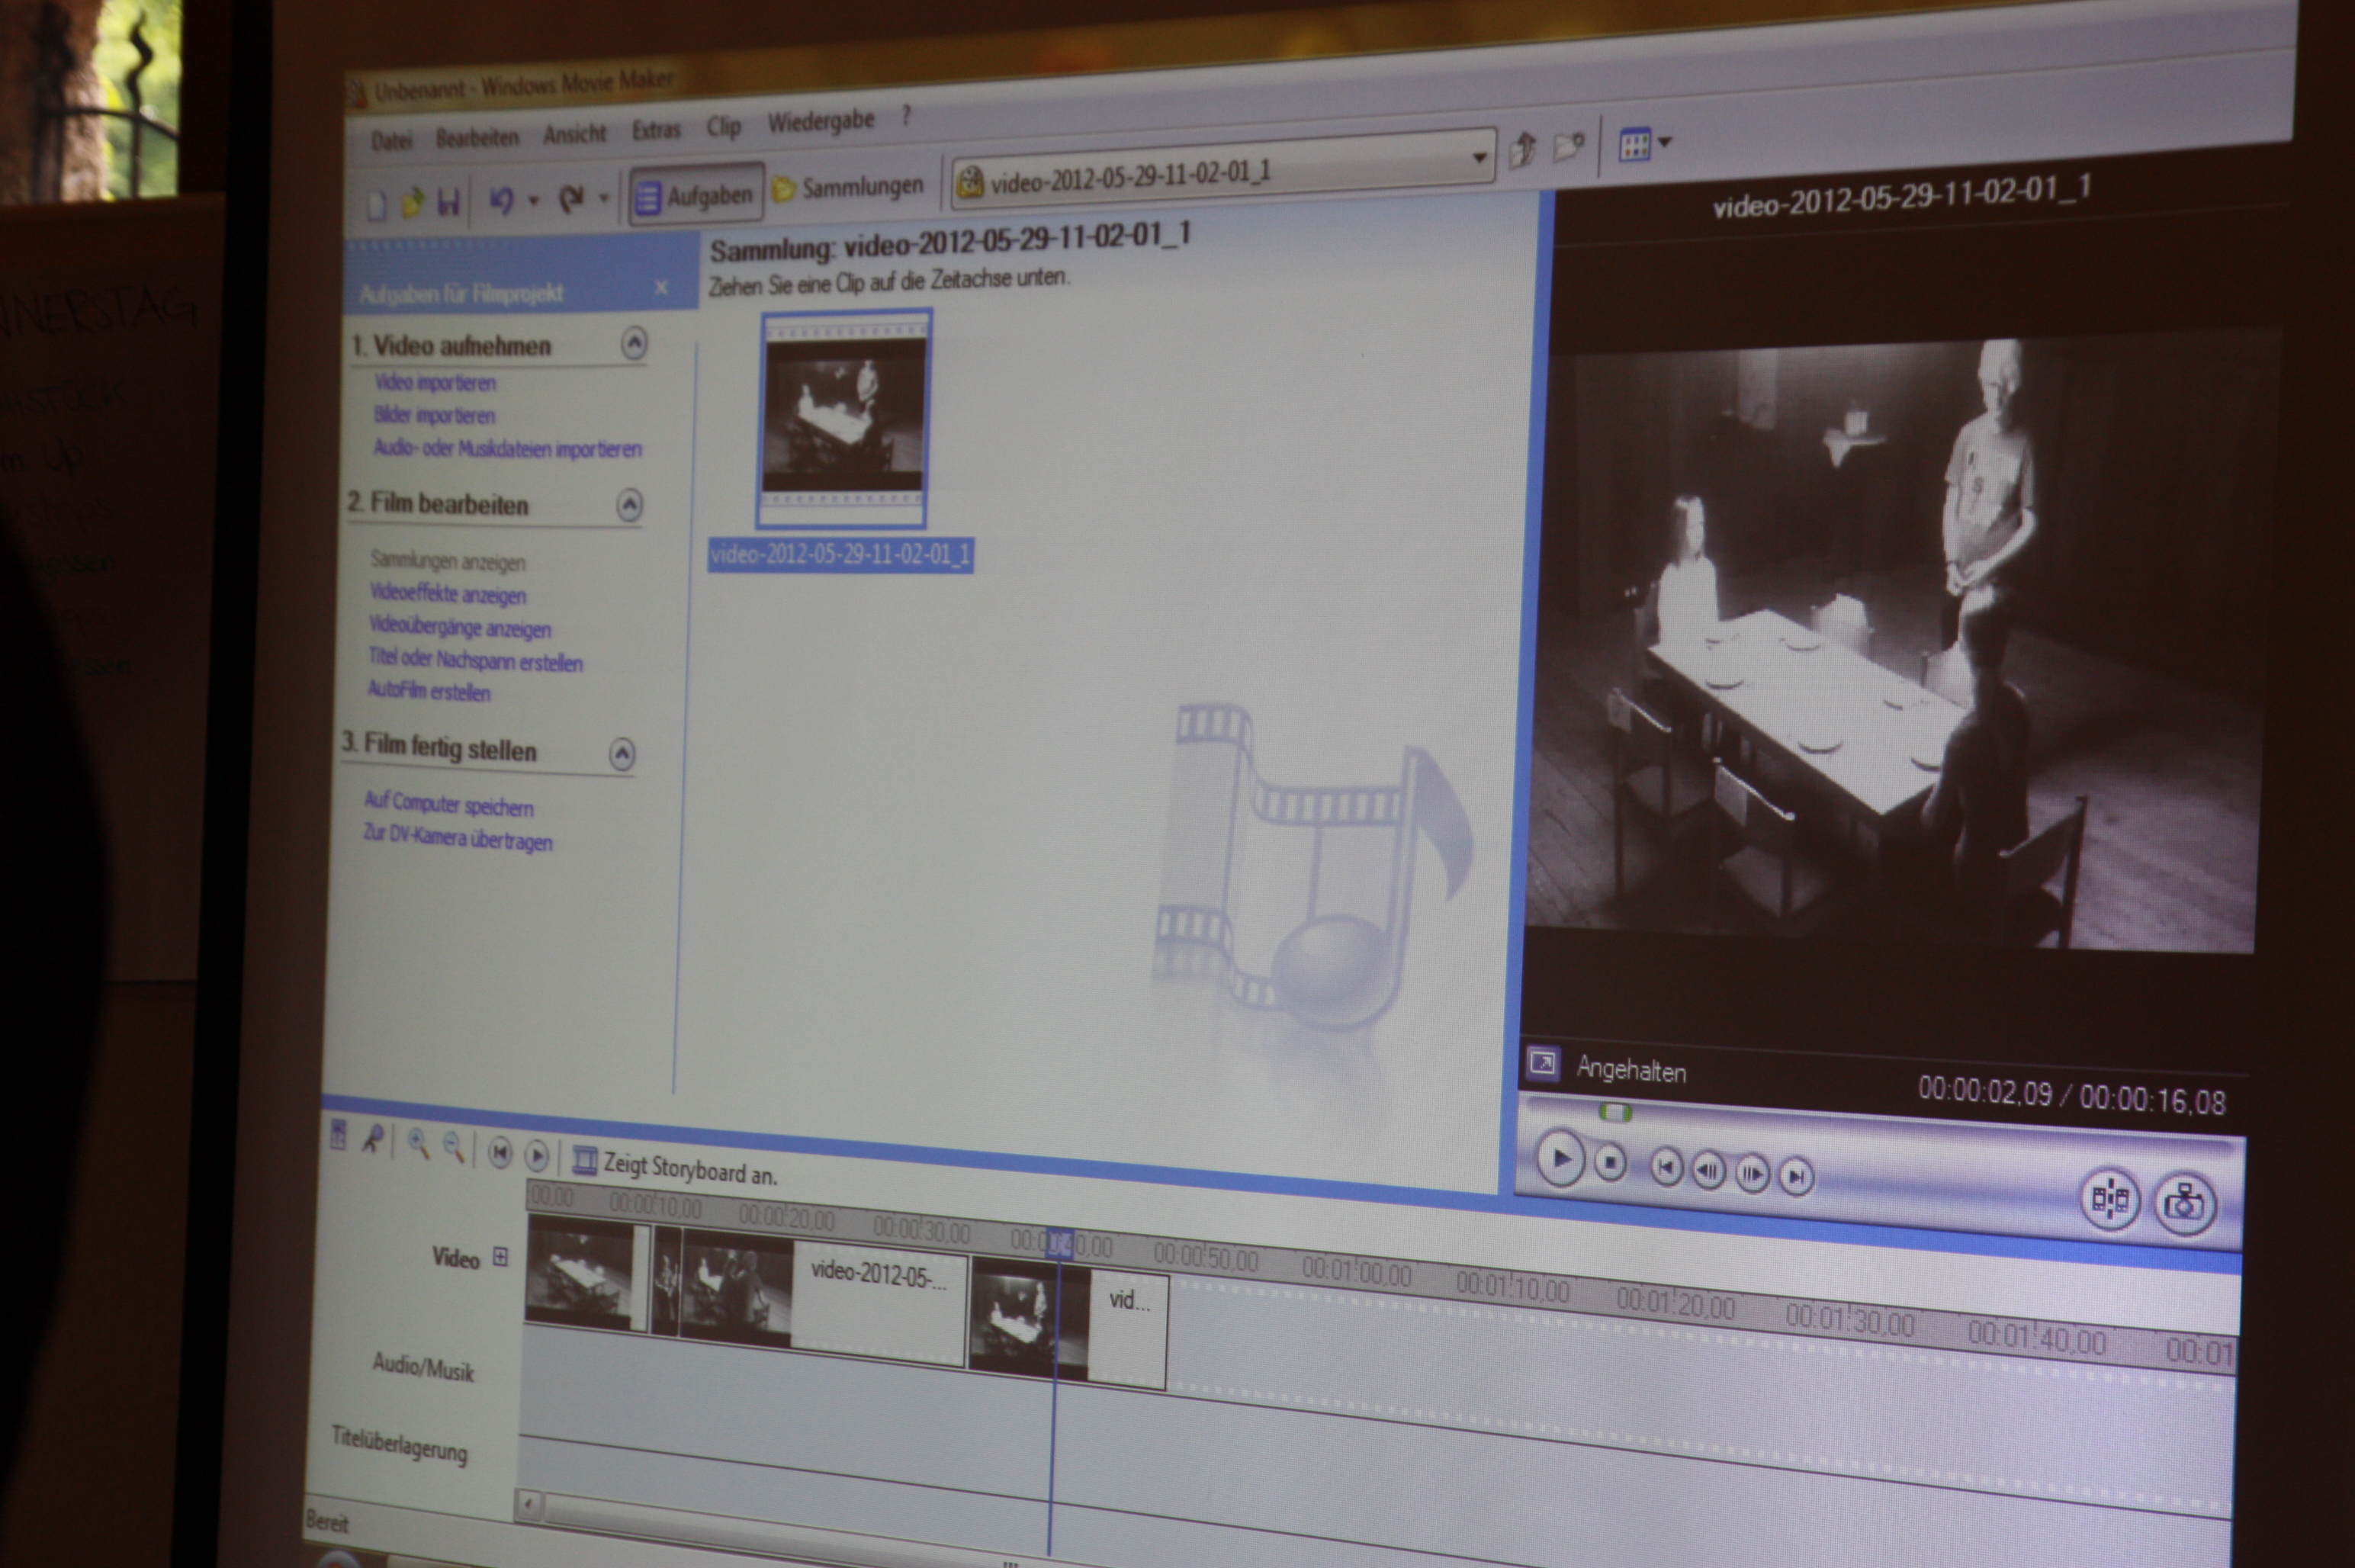Click 00:01:00,00 mark on the time ruler

tap(1355, 1273)
